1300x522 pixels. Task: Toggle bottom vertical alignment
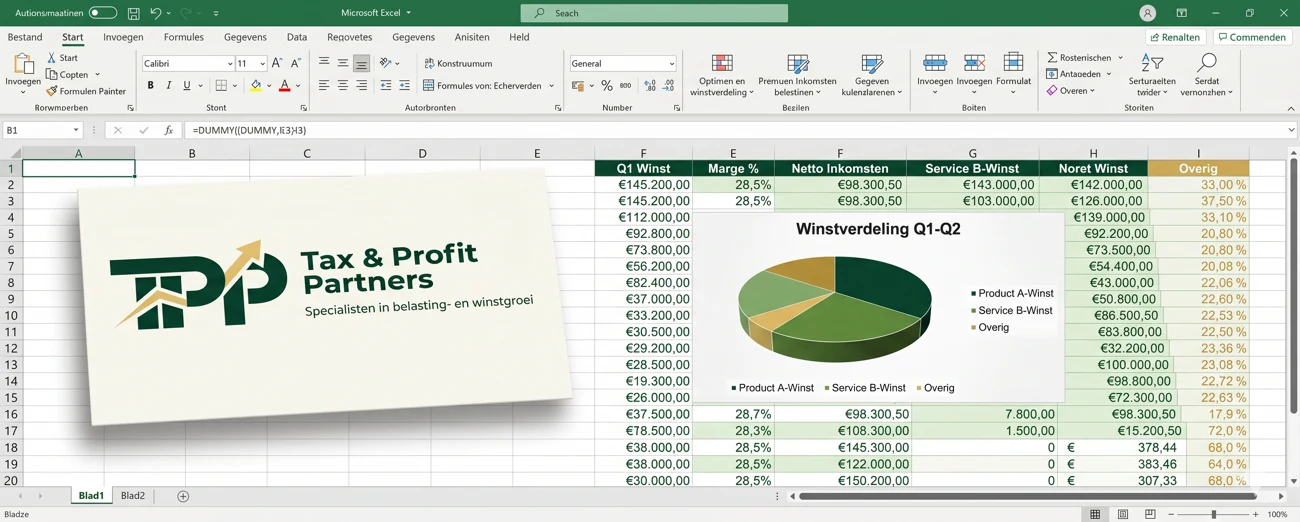pos(361,63)
